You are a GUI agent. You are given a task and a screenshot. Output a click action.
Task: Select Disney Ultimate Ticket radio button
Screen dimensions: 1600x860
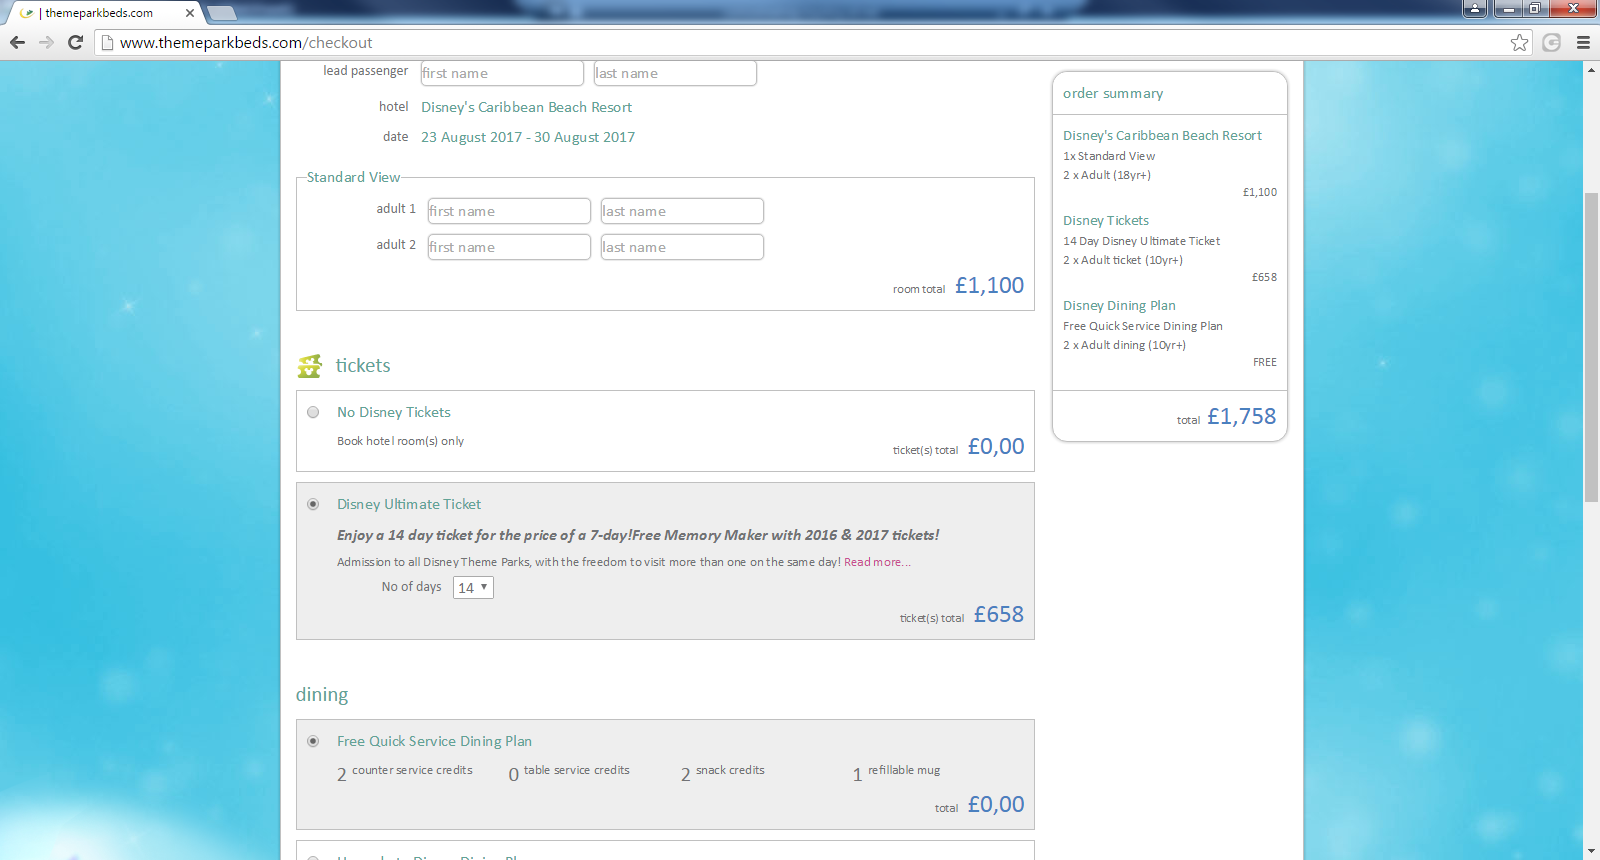(x=313, y=504)
